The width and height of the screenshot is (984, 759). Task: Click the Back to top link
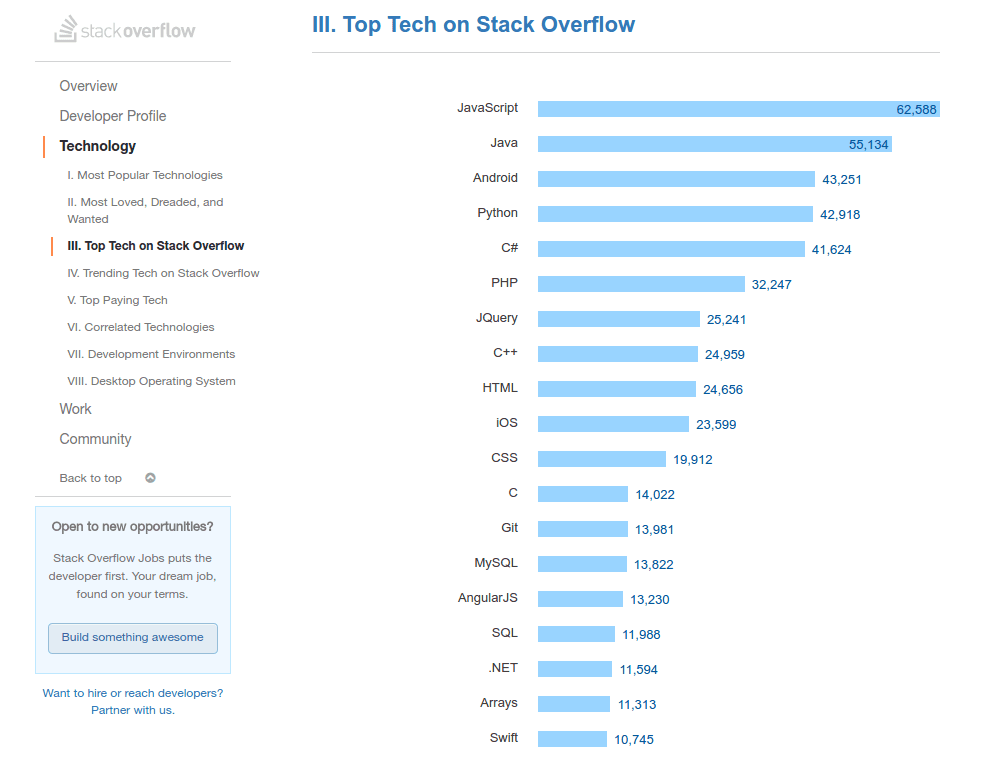(90, 478)
